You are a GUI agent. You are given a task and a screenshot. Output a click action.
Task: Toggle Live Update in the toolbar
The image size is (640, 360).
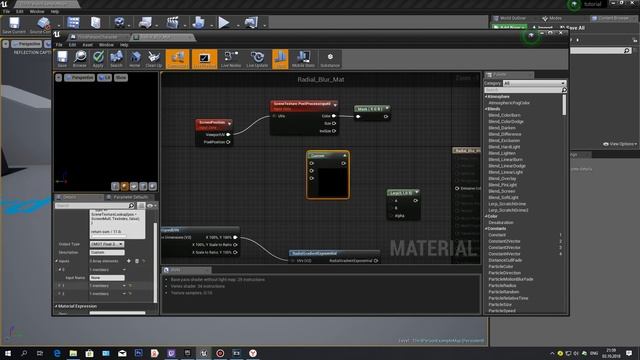[257, 59]
